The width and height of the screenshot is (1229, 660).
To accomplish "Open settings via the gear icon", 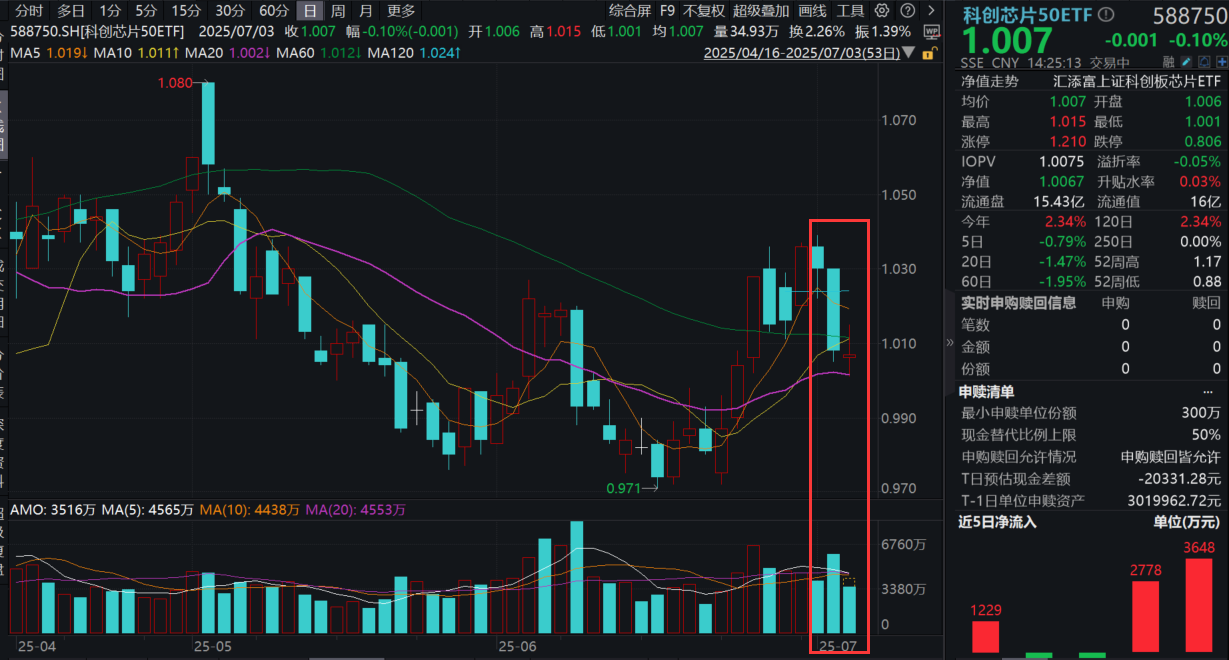I will click(882, 10).
